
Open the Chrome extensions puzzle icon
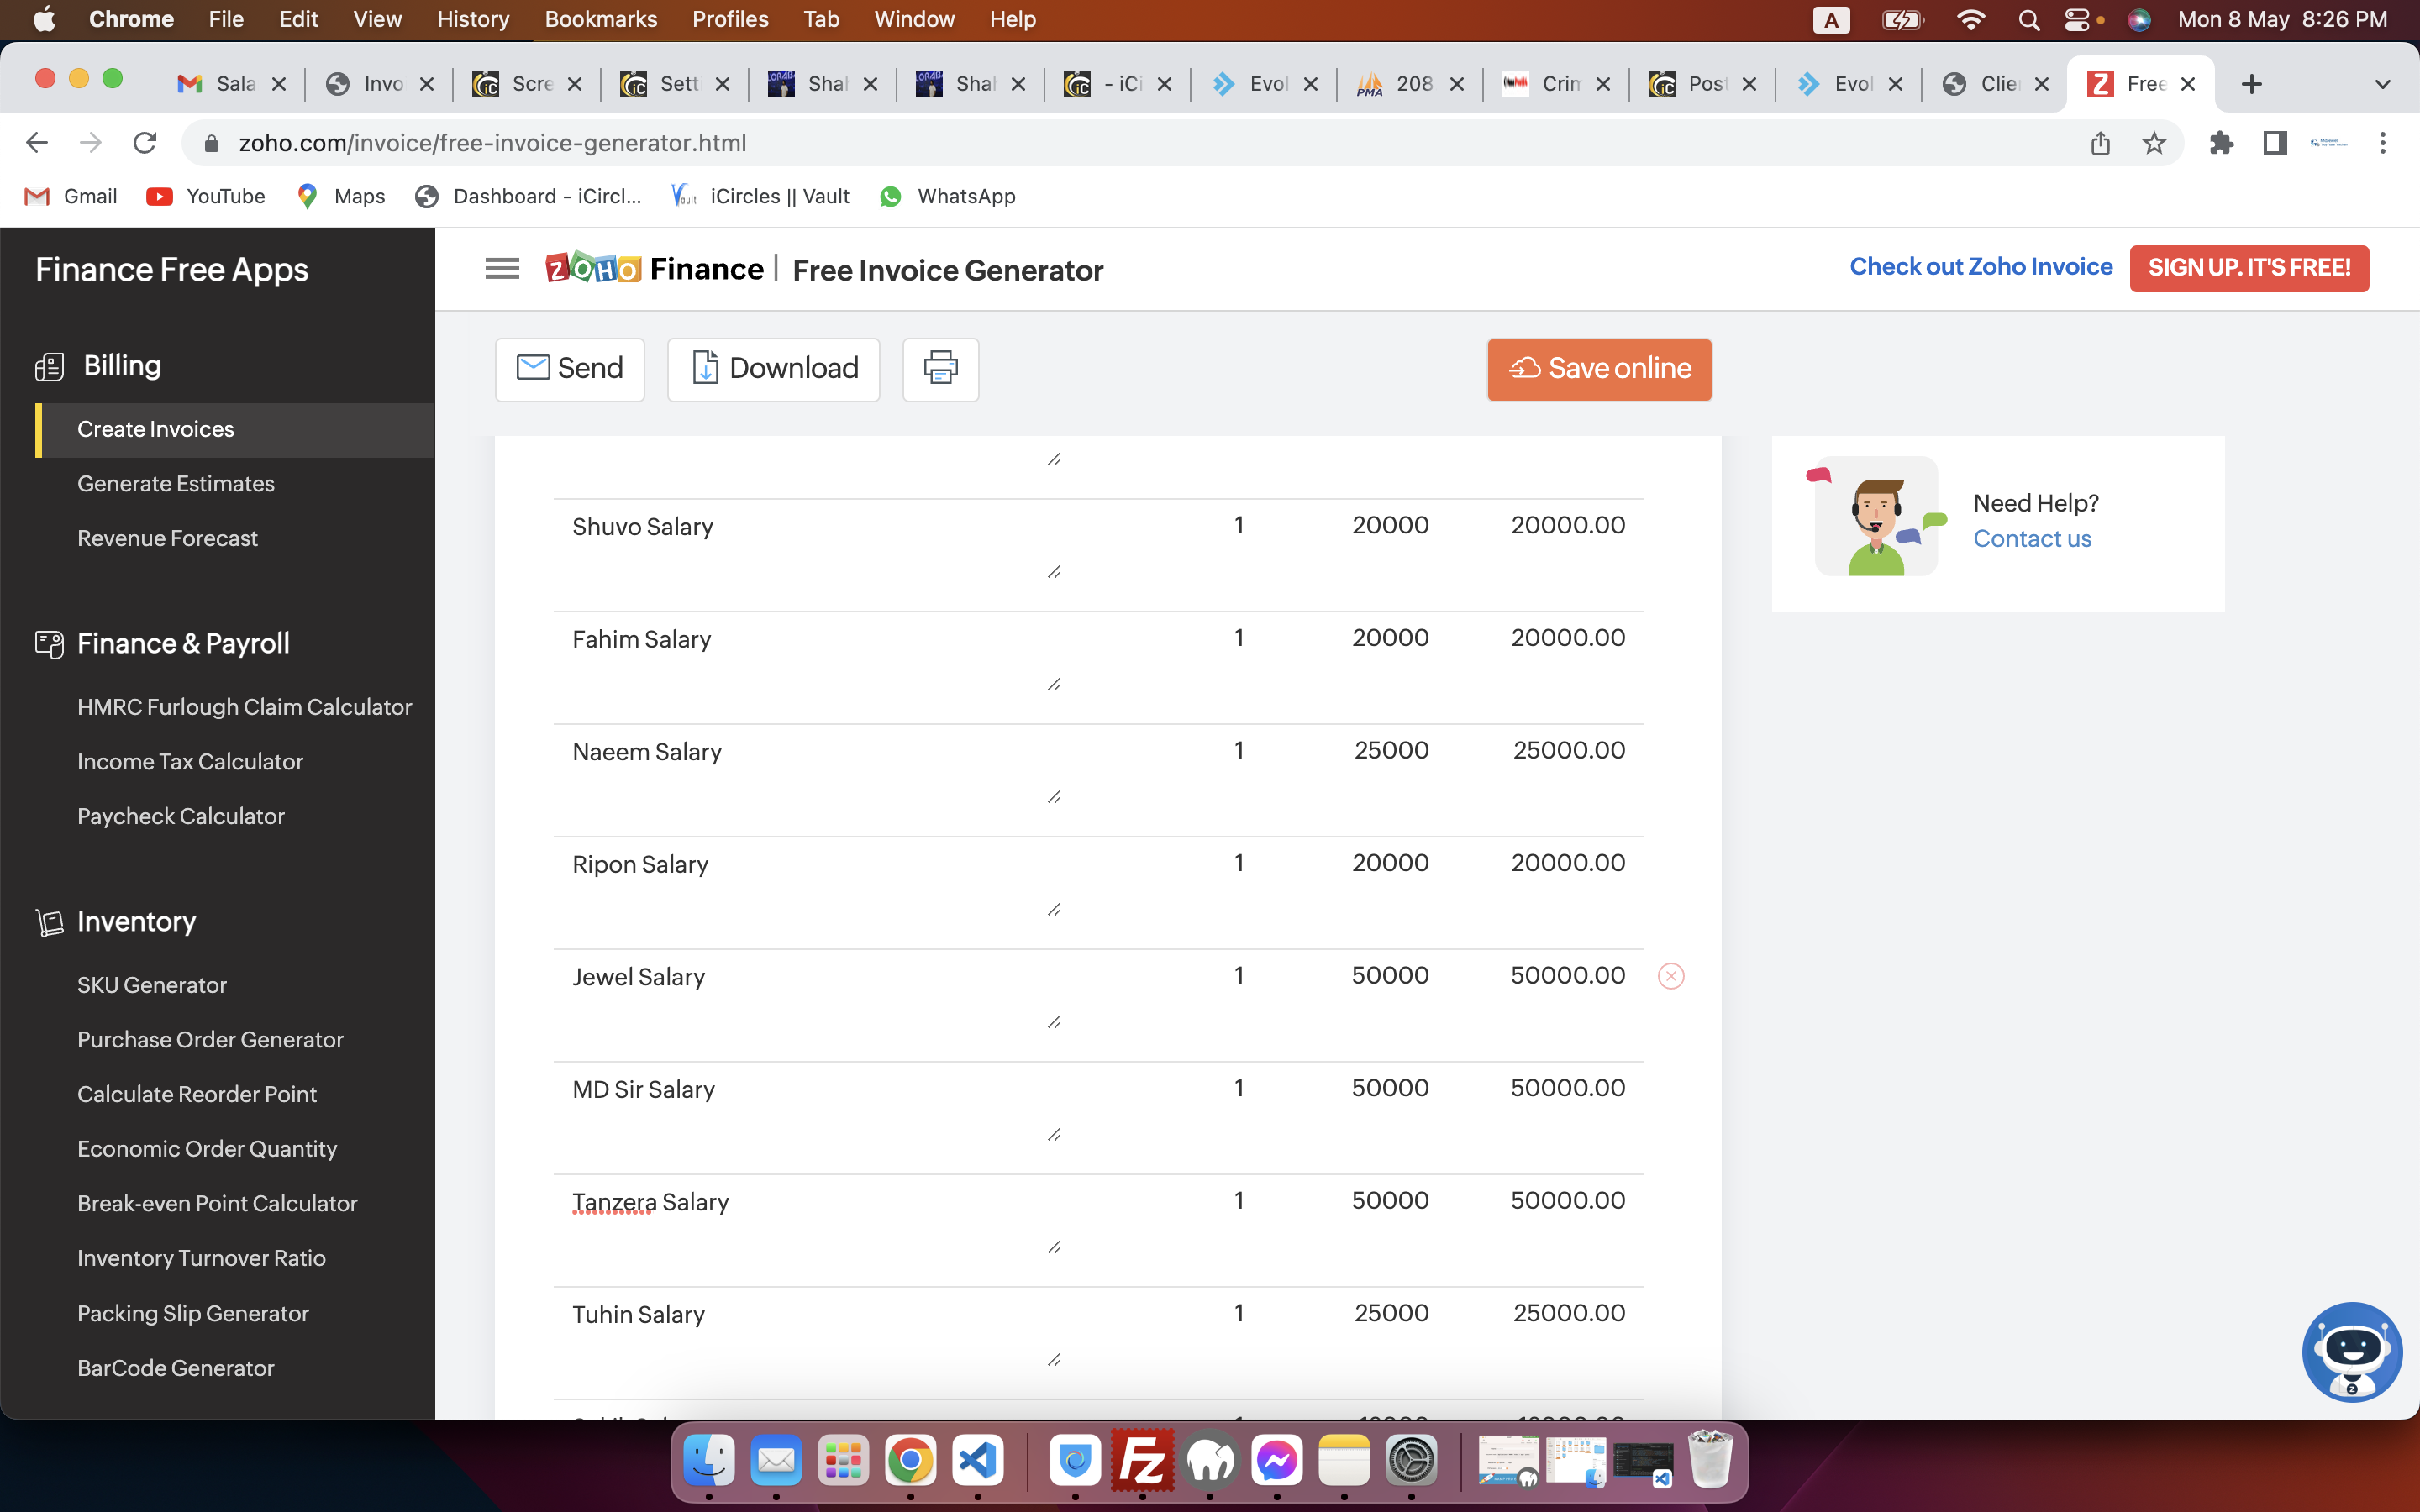click(x=2221, y=143)
